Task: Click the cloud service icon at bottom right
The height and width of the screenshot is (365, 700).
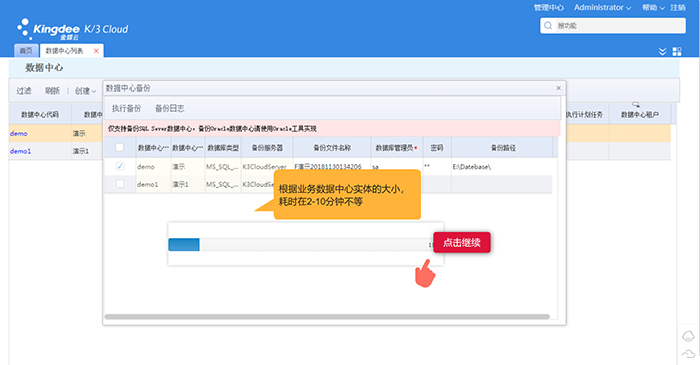Action: coord(688,336)
